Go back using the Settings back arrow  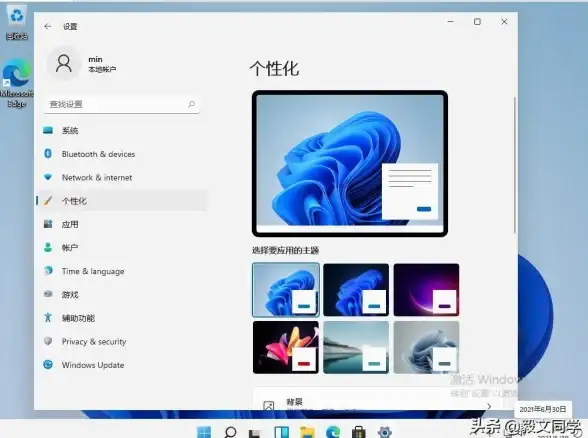point(47,26)
